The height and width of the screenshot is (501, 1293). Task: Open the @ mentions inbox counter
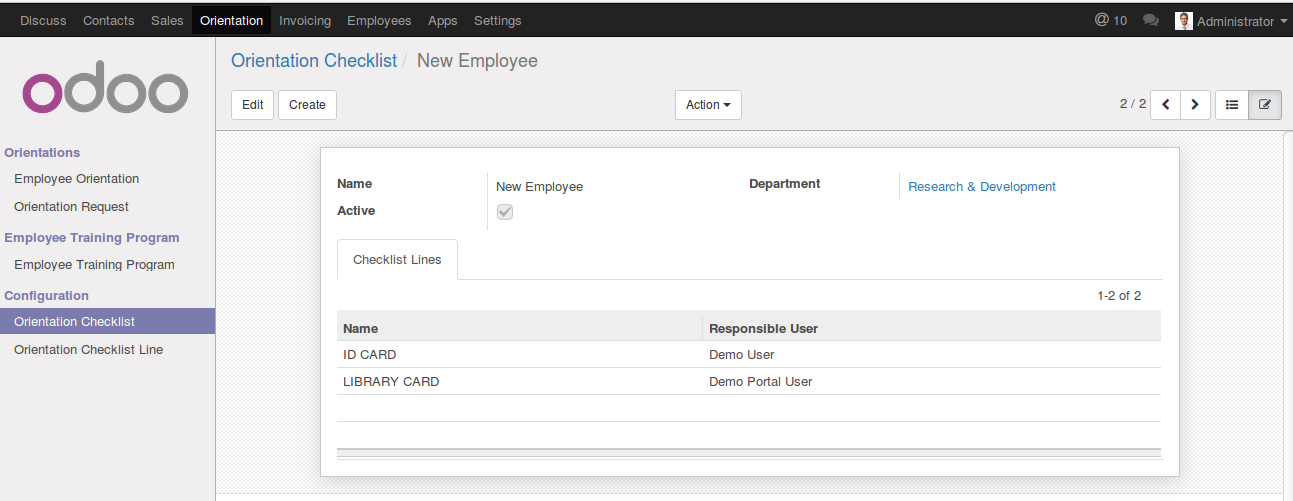1111,20
